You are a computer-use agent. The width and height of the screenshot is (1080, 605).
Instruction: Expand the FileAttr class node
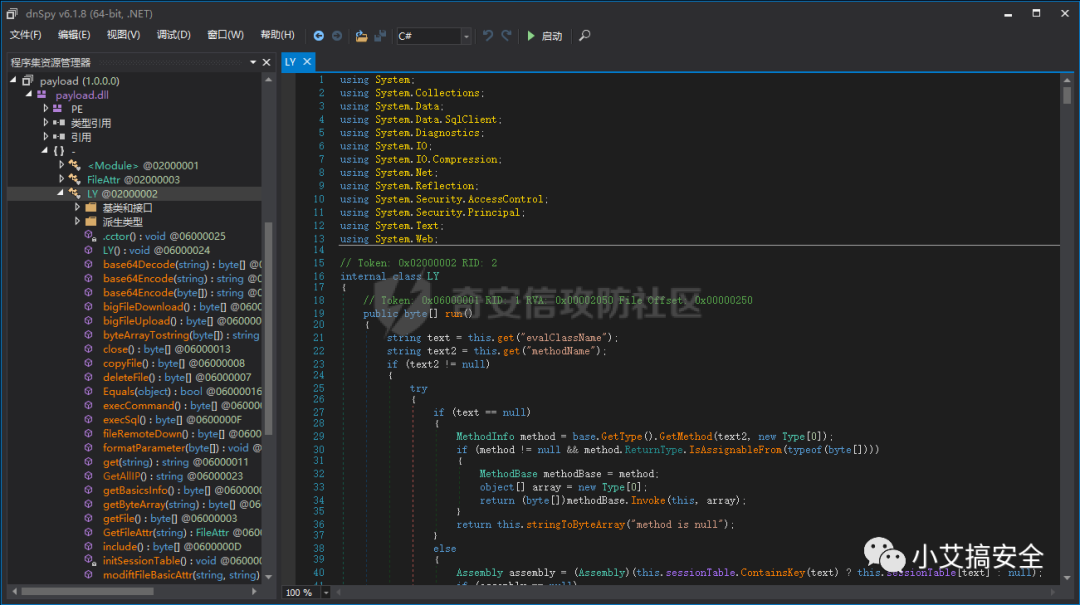[61, 179]
